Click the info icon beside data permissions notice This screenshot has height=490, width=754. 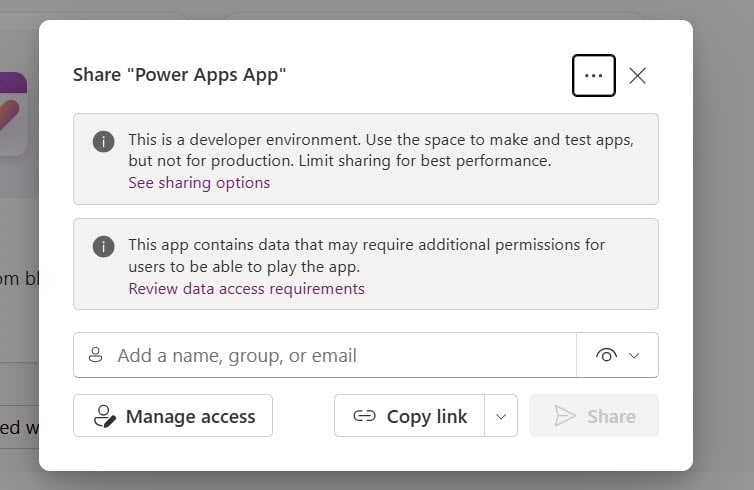[103, 246]
